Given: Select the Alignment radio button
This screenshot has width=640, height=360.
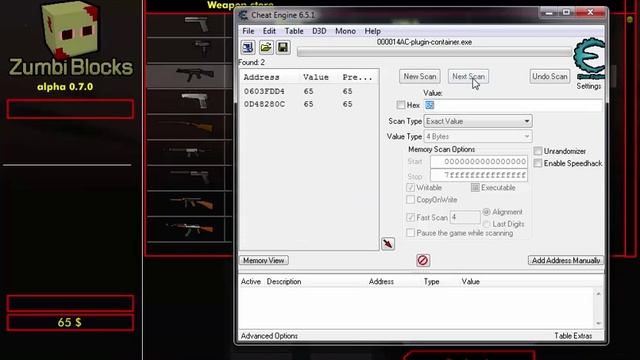Looking at the screenshot, I should (487, 212).
